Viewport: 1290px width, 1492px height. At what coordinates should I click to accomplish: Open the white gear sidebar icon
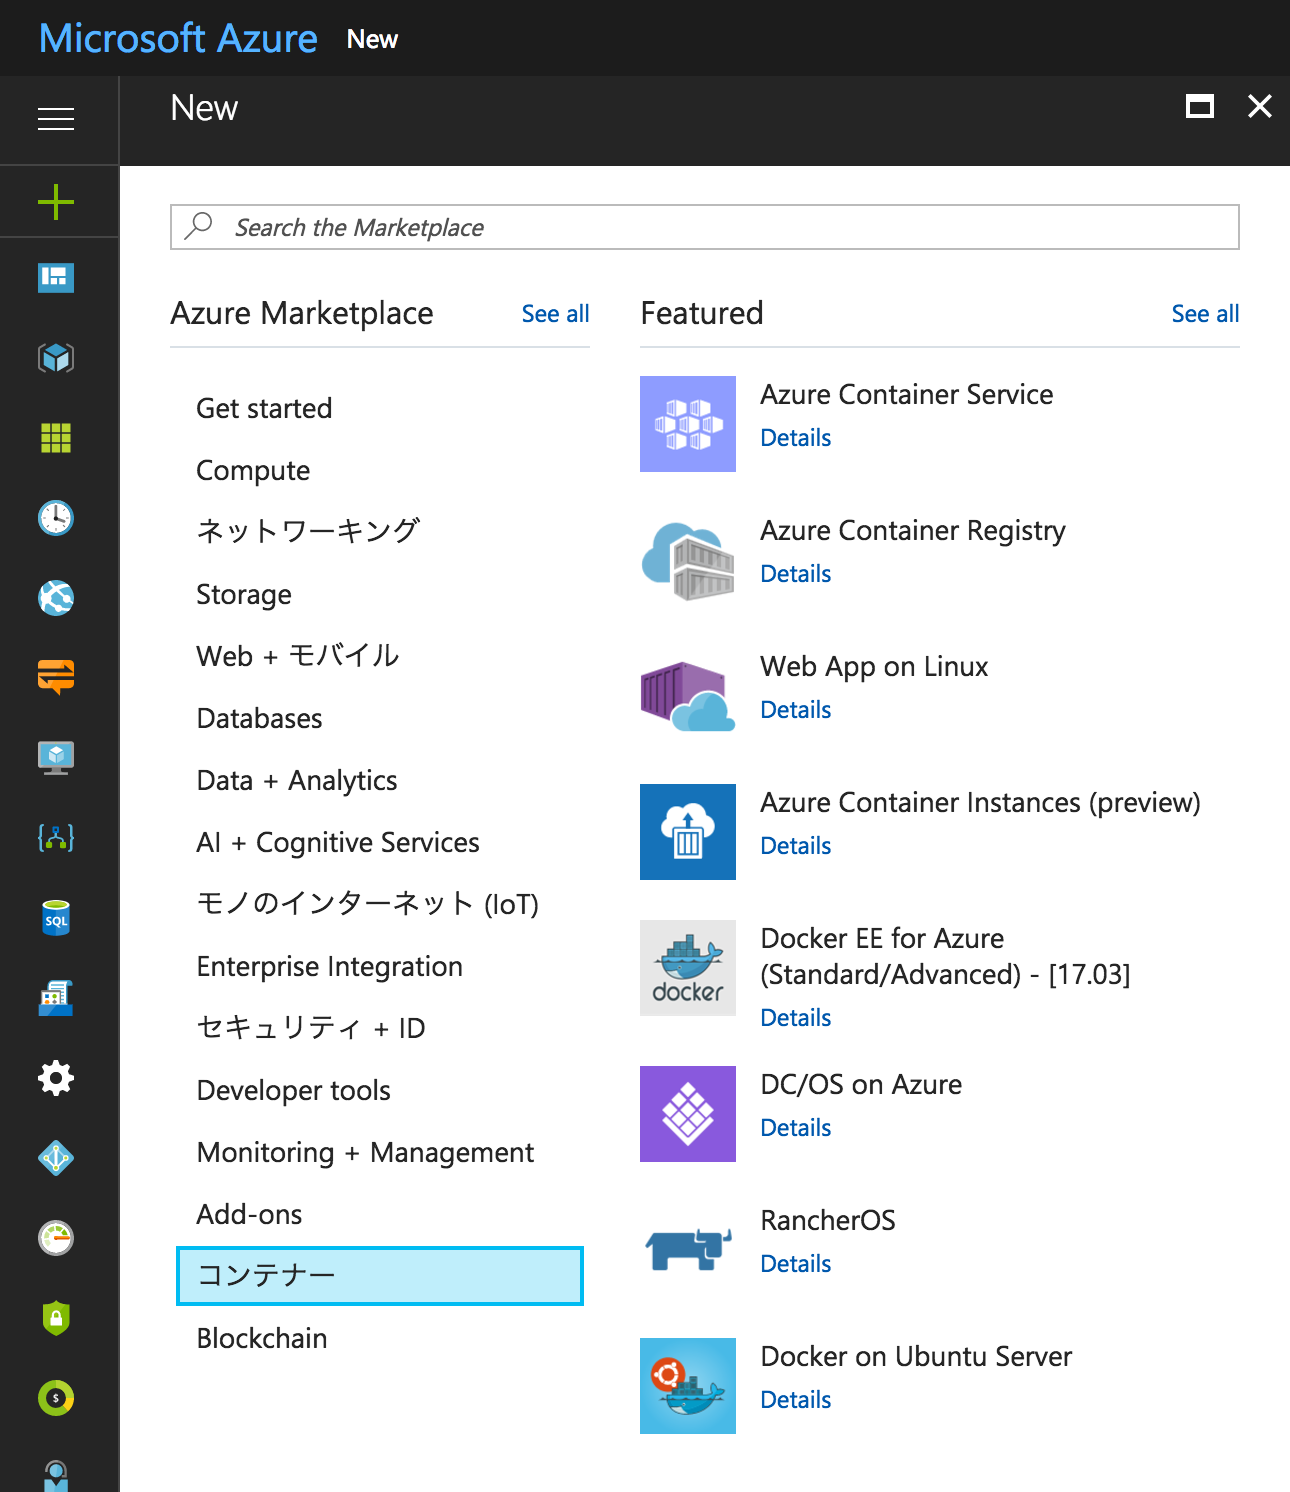coord(56,1077)
